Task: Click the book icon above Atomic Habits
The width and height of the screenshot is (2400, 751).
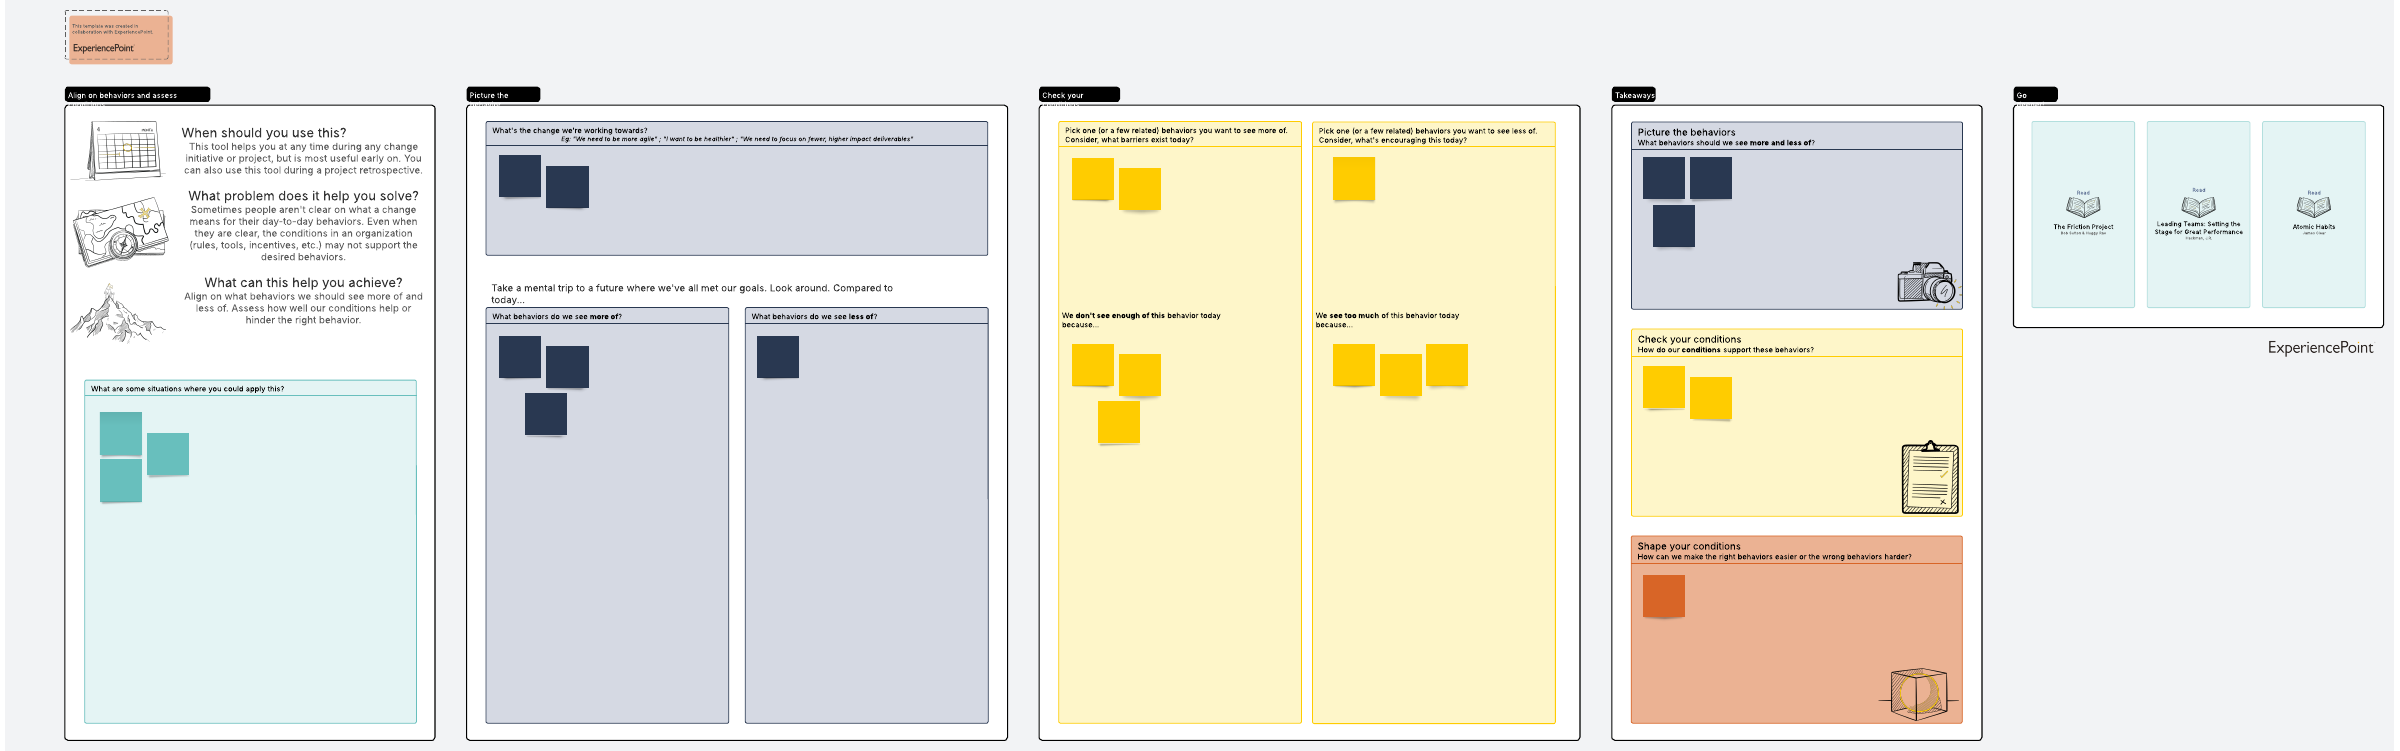Action: pyautogui.click(x=2313, y=207)
